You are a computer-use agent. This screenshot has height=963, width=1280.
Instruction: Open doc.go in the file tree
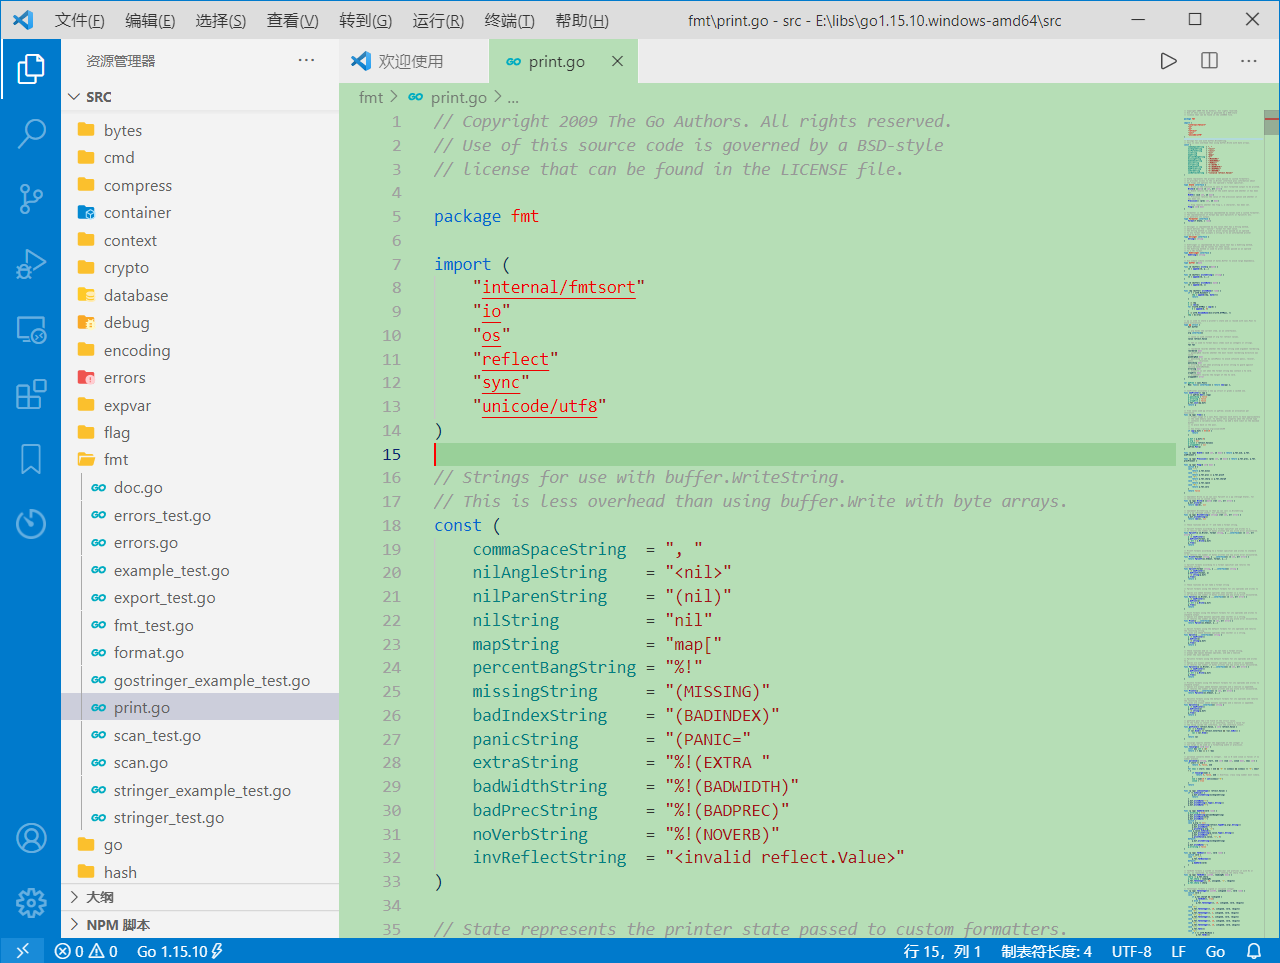200,488
